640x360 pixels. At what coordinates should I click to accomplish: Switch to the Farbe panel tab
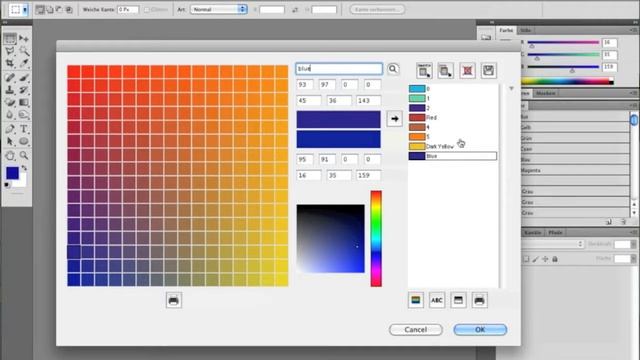(x=506, y=30)
